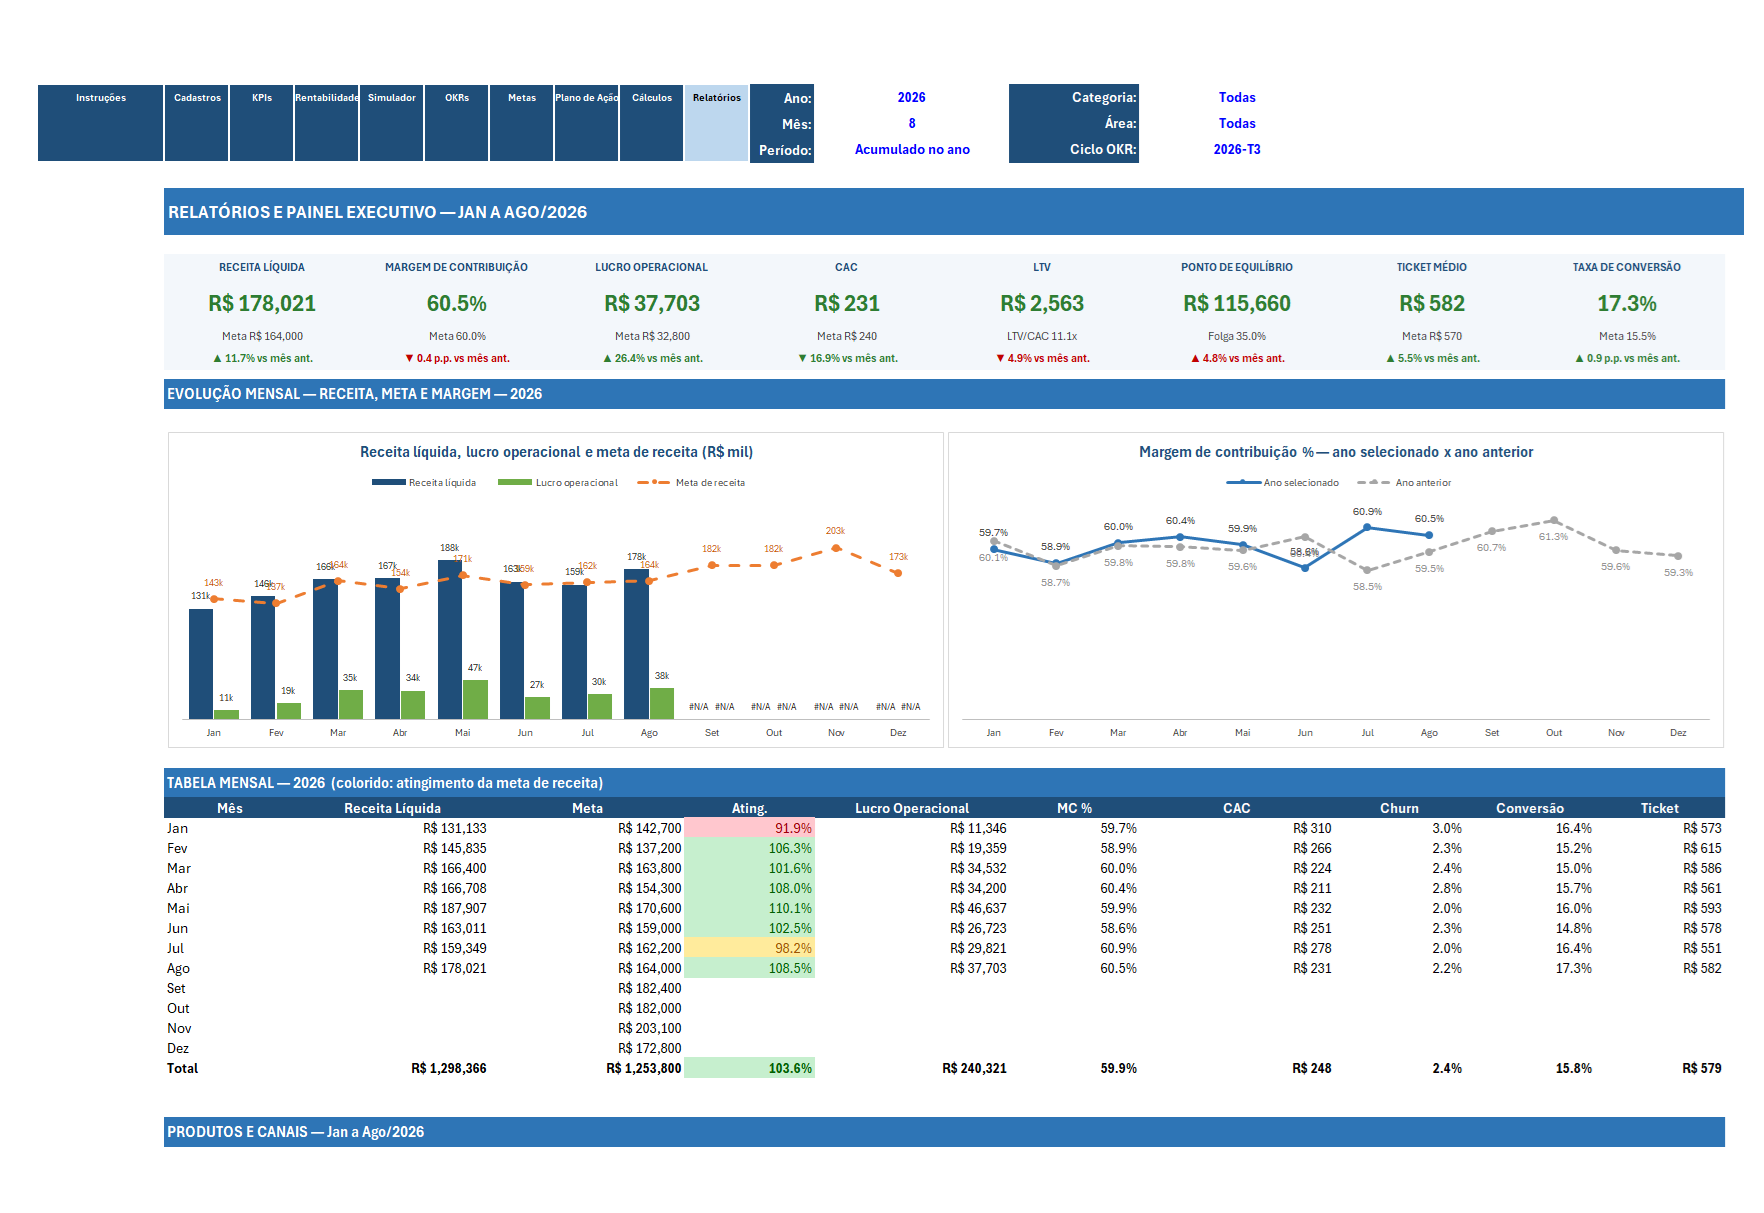Select the Simulador navigation tab
The width and height of the screenshot is (1764, 1213).
point(392,122)
